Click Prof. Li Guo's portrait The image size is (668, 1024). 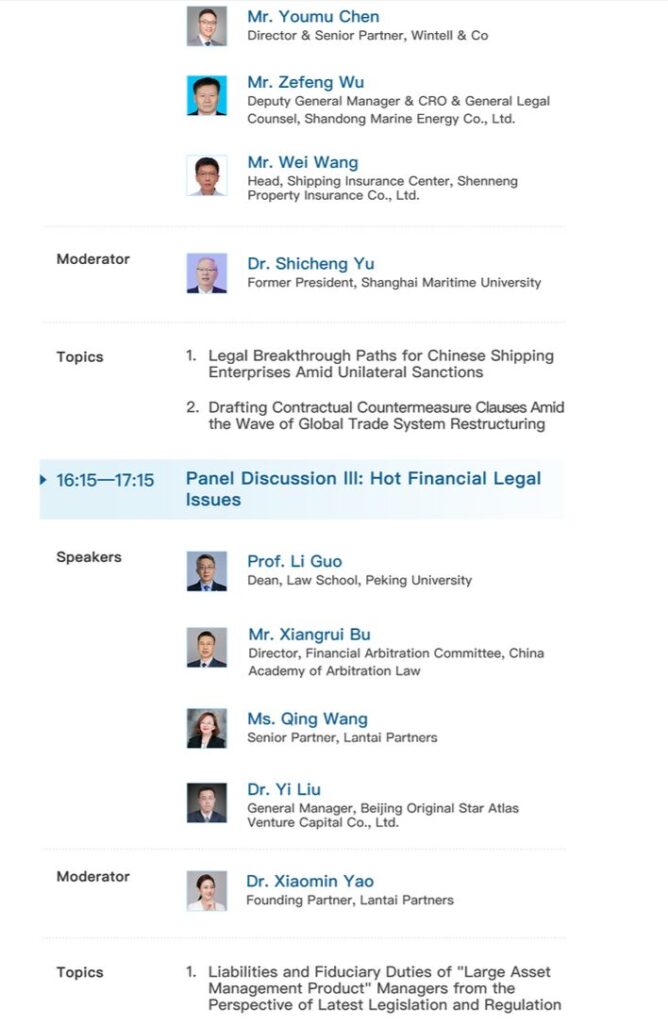tap(207, 571)
